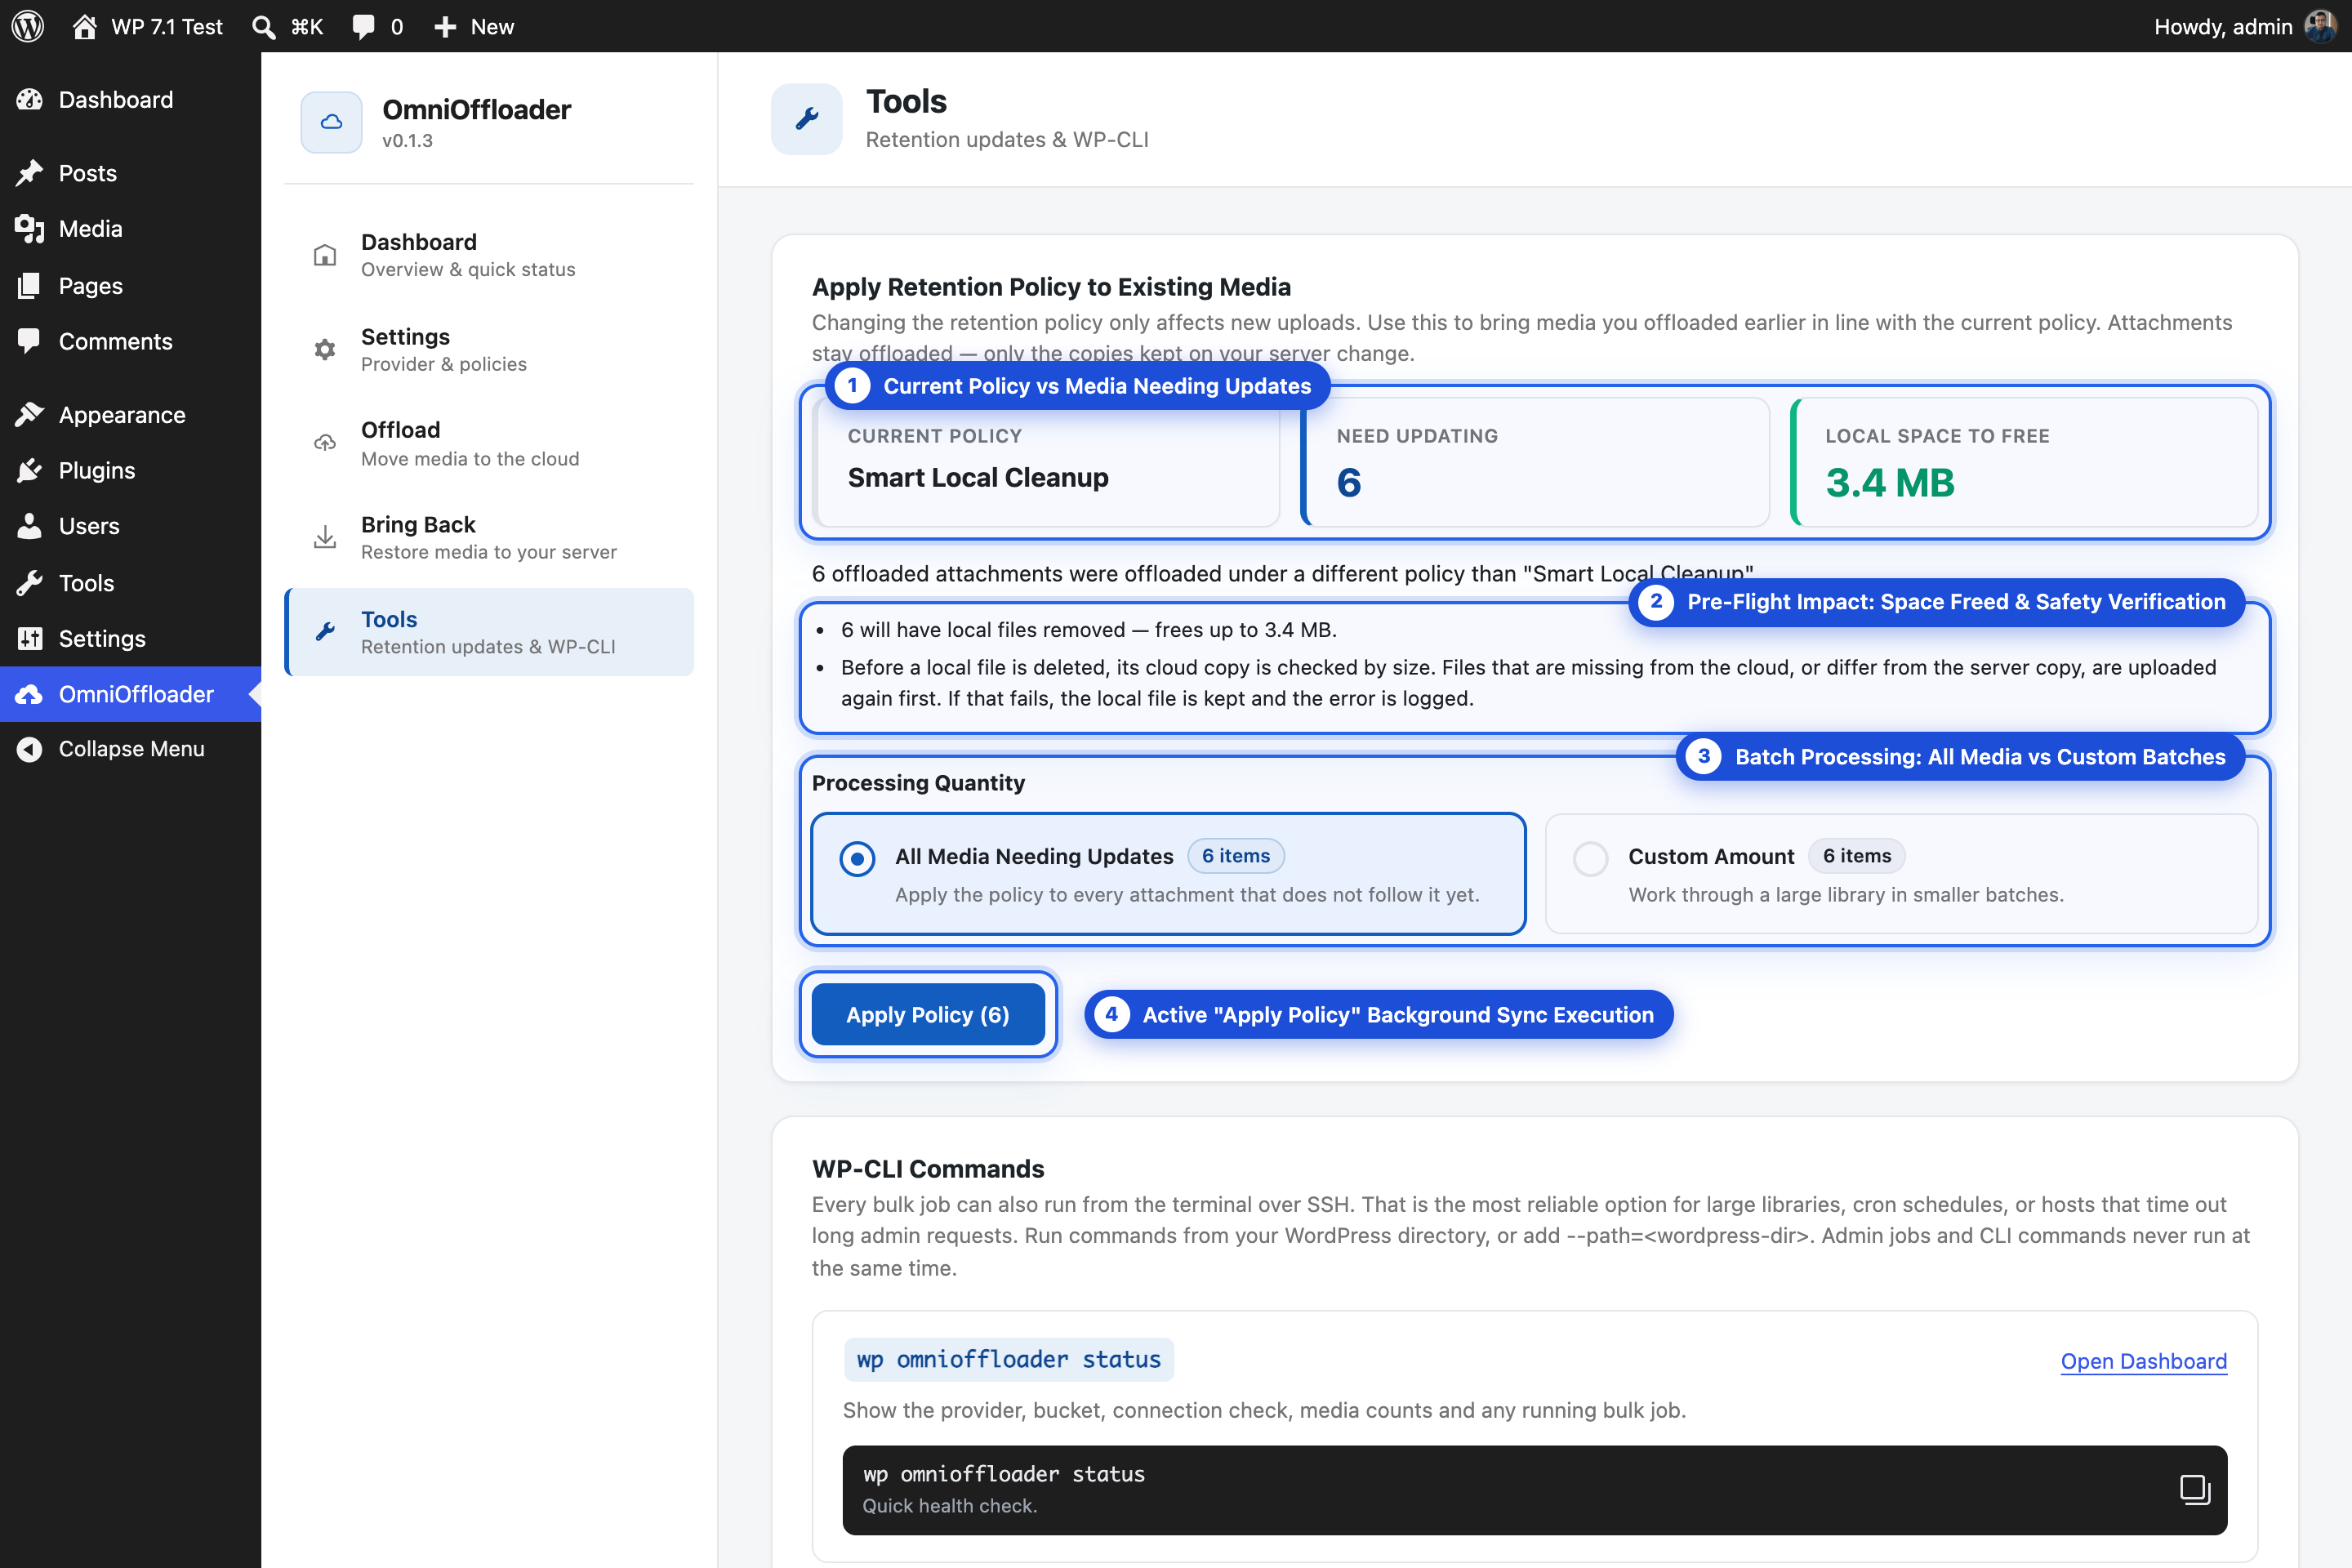Select Tools Retention updates & WP-CLI tab
Image resolution: width=2352 pixels, height=1568 pixels.
coord(489,632)
